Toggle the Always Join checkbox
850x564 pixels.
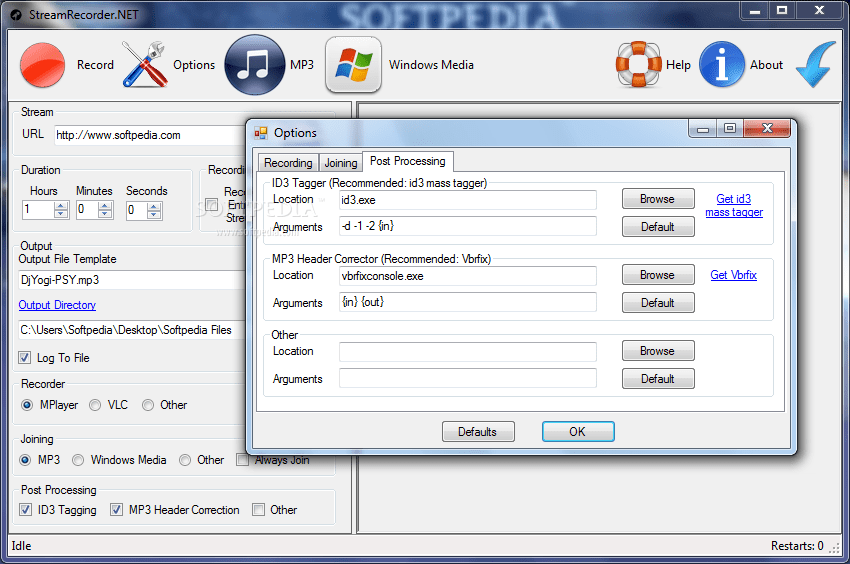coord(242,460)
